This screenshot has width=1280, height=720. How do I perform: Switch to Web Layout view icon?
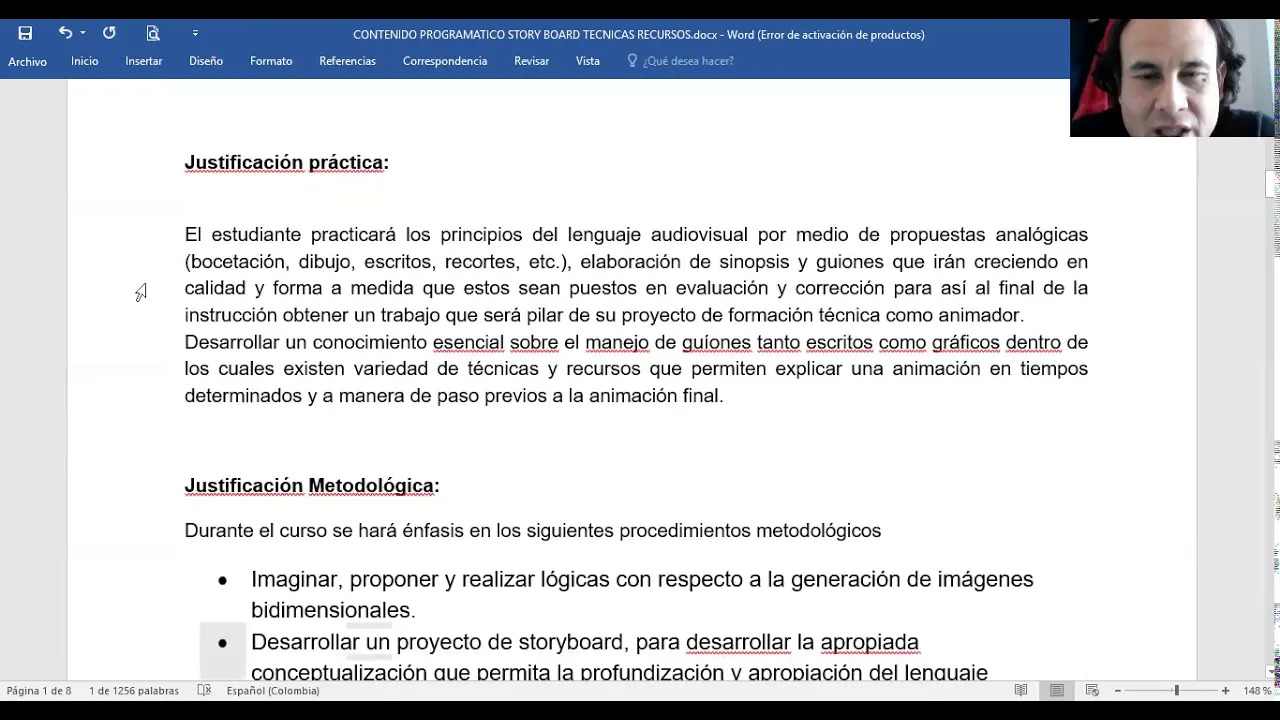[1092, 691]
